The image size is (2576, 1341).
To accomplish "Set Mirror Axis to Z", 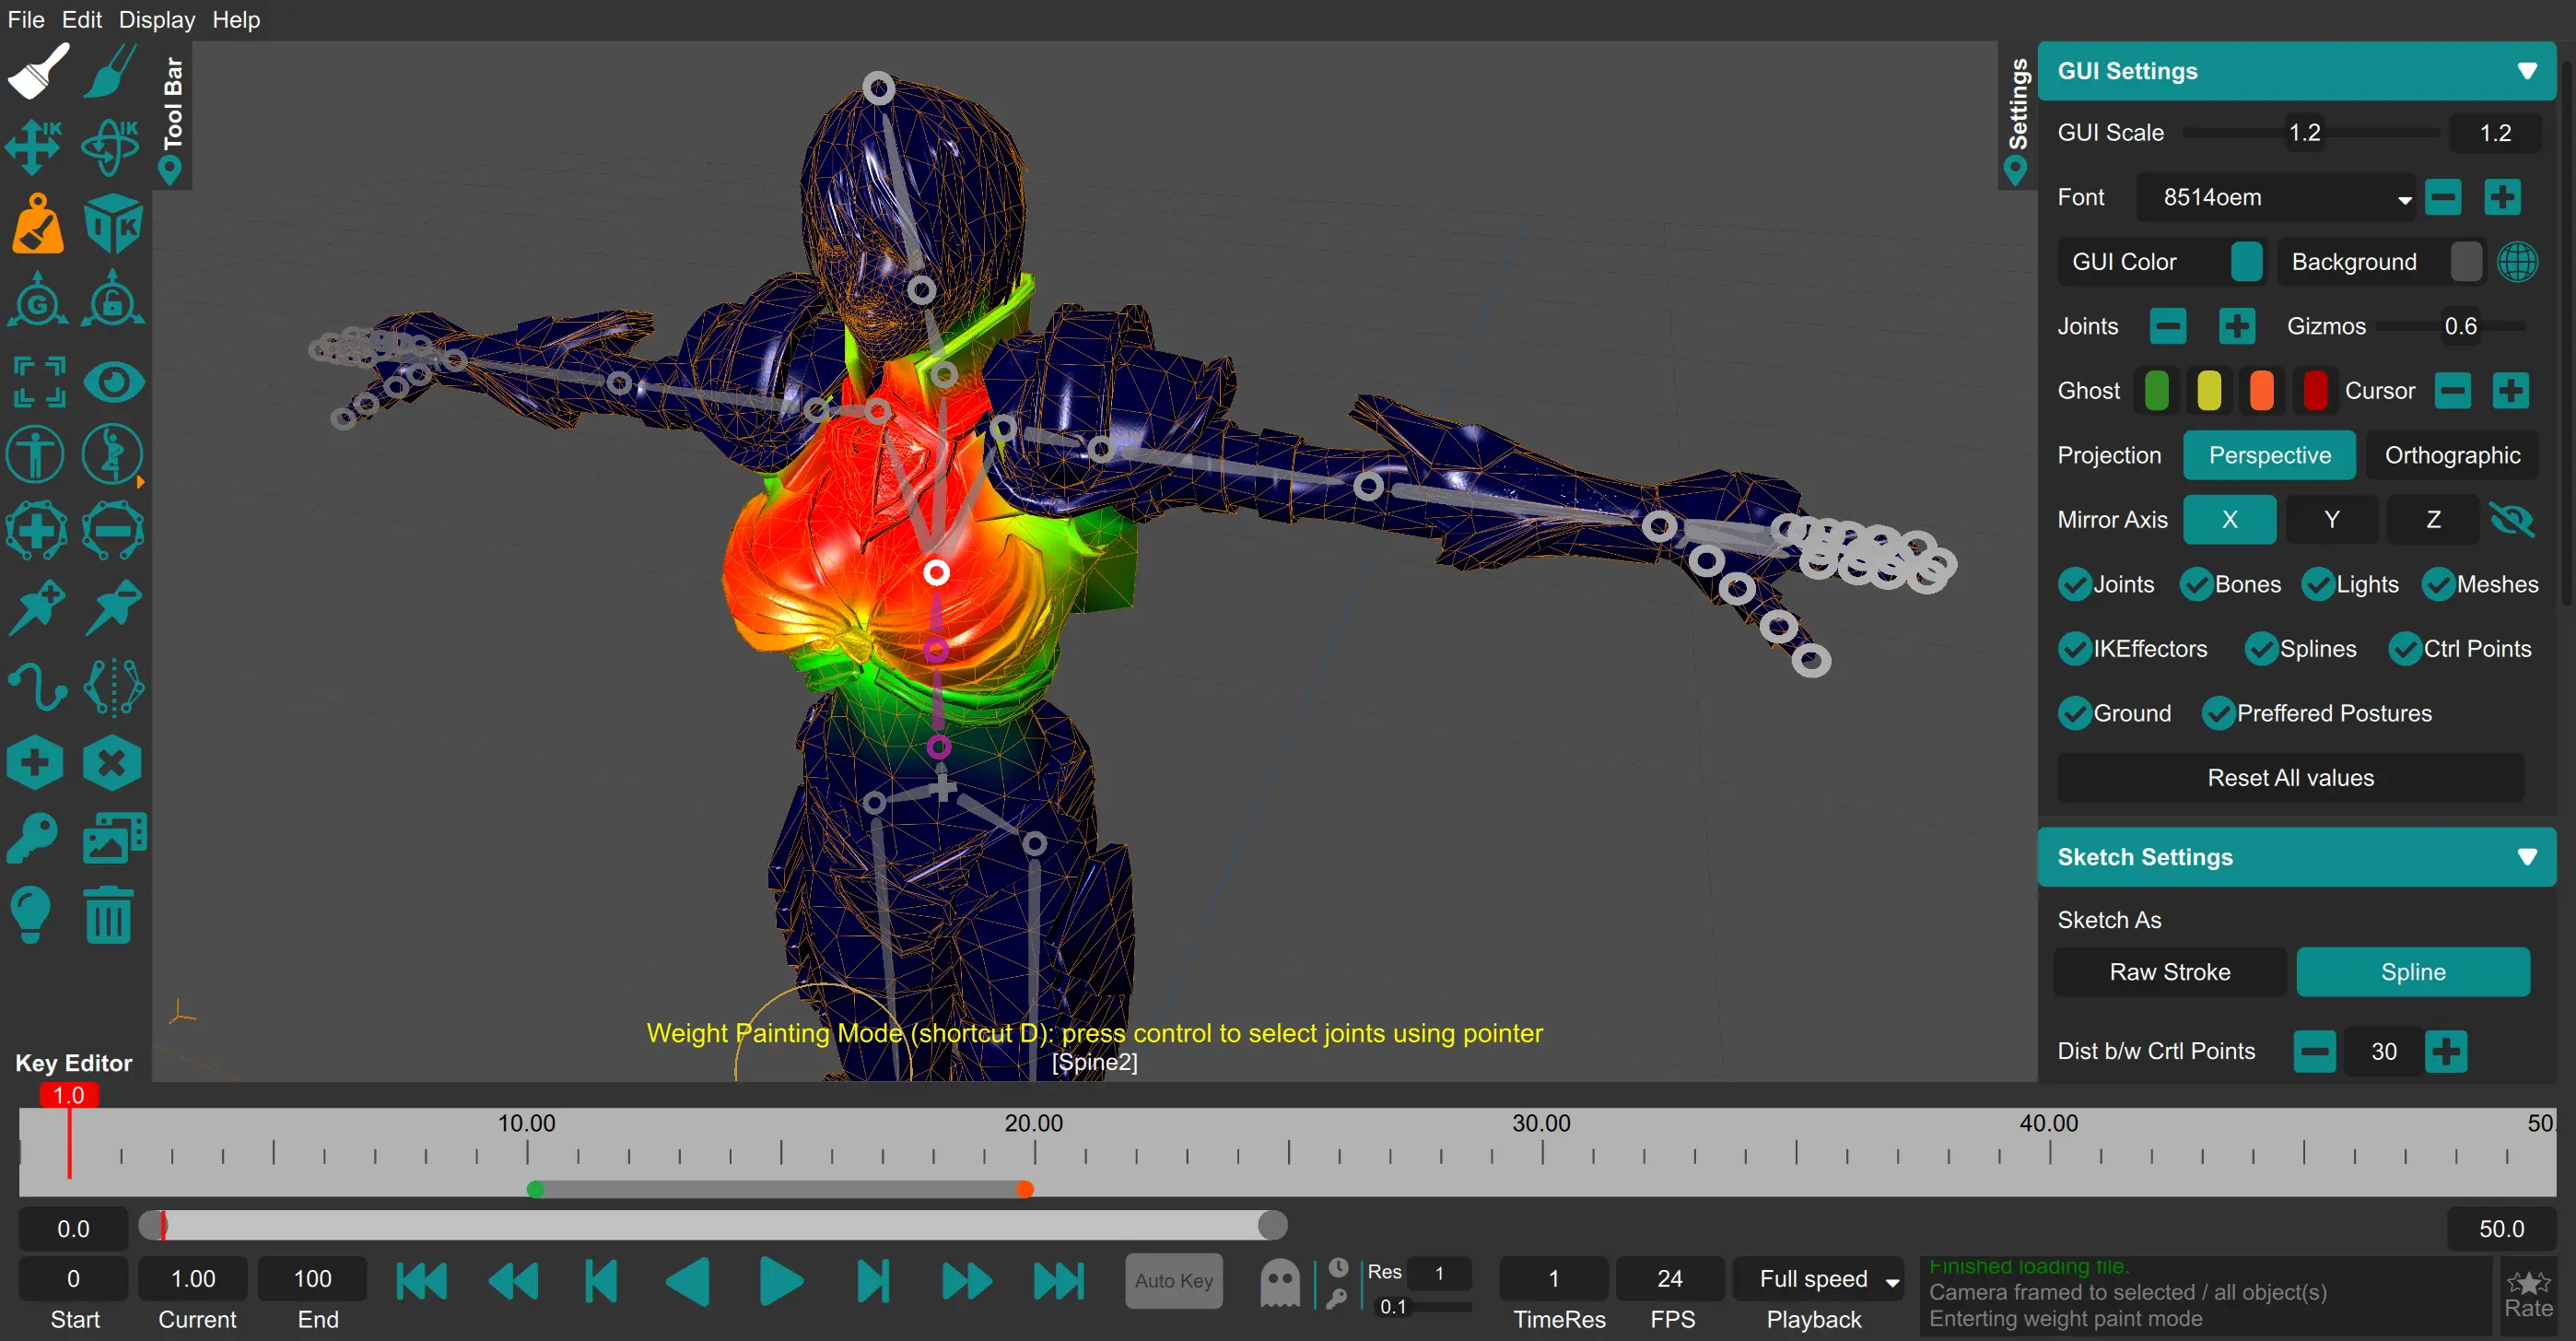I will click(x=2433, y=520).
